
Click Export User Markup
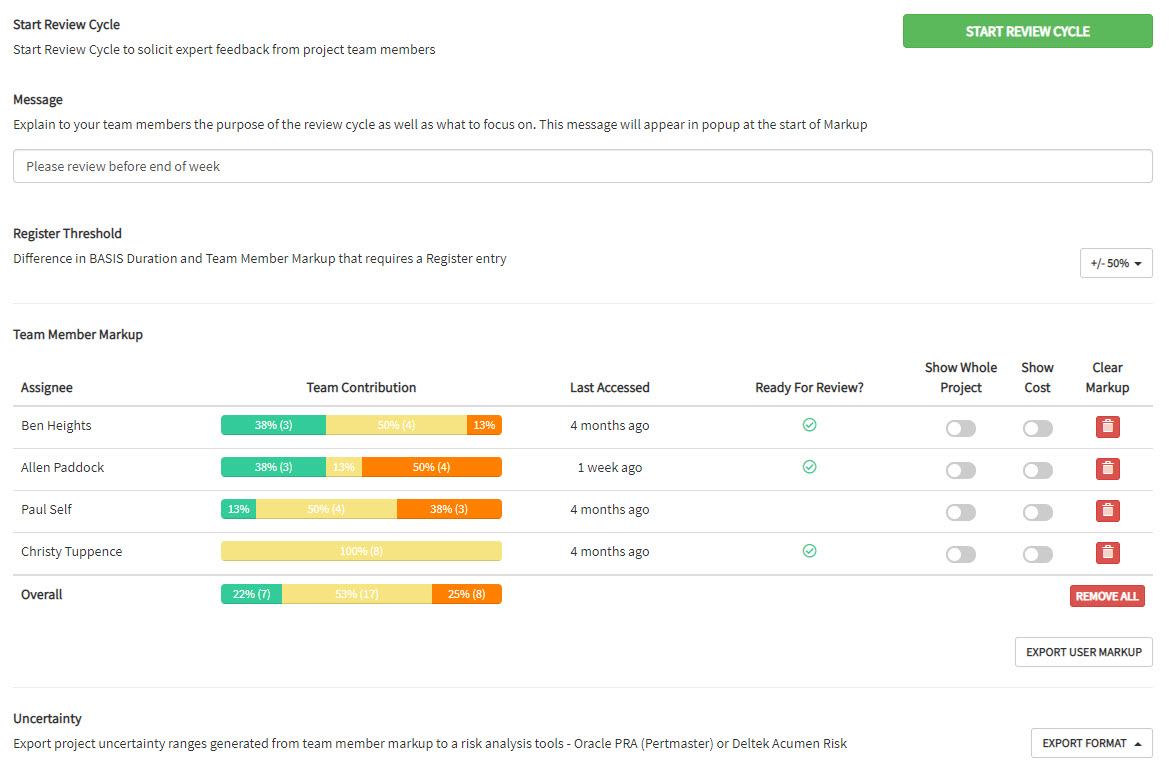(1083, 651)
